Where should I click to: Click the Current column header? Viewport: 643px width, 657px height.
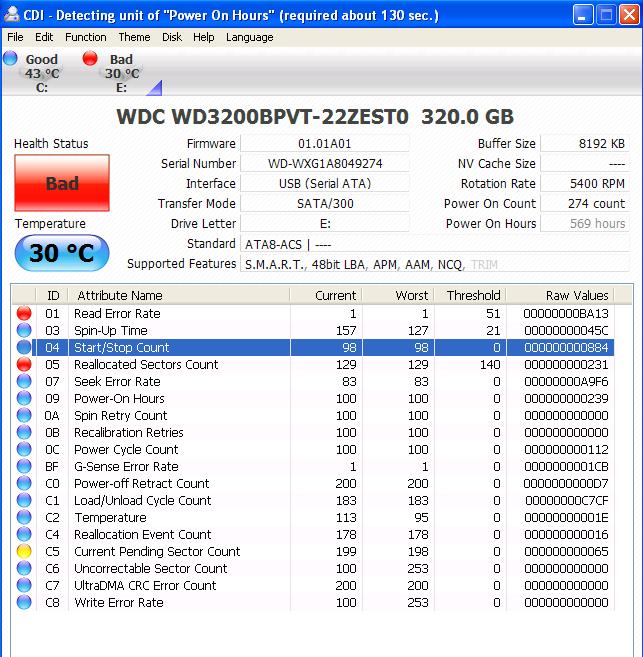pos(326,295)
